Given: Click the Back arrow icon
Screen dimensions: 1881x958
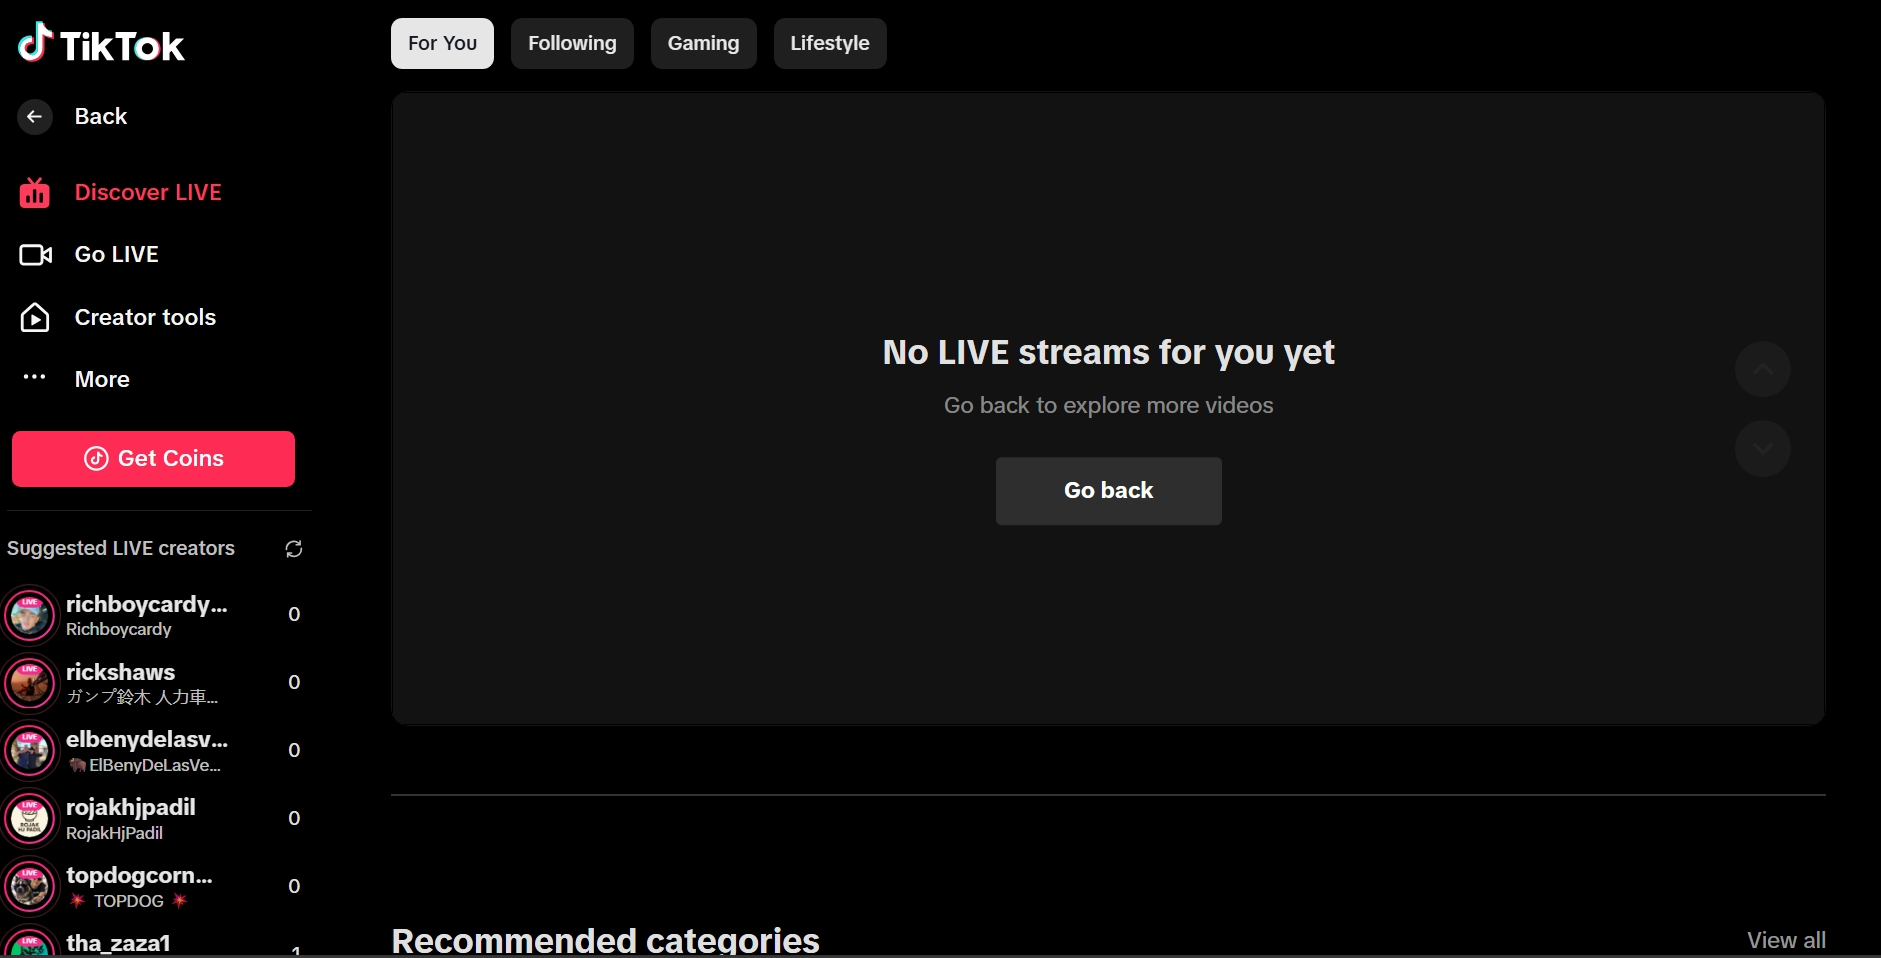Looking at the screenshot, I should [35, 117].
